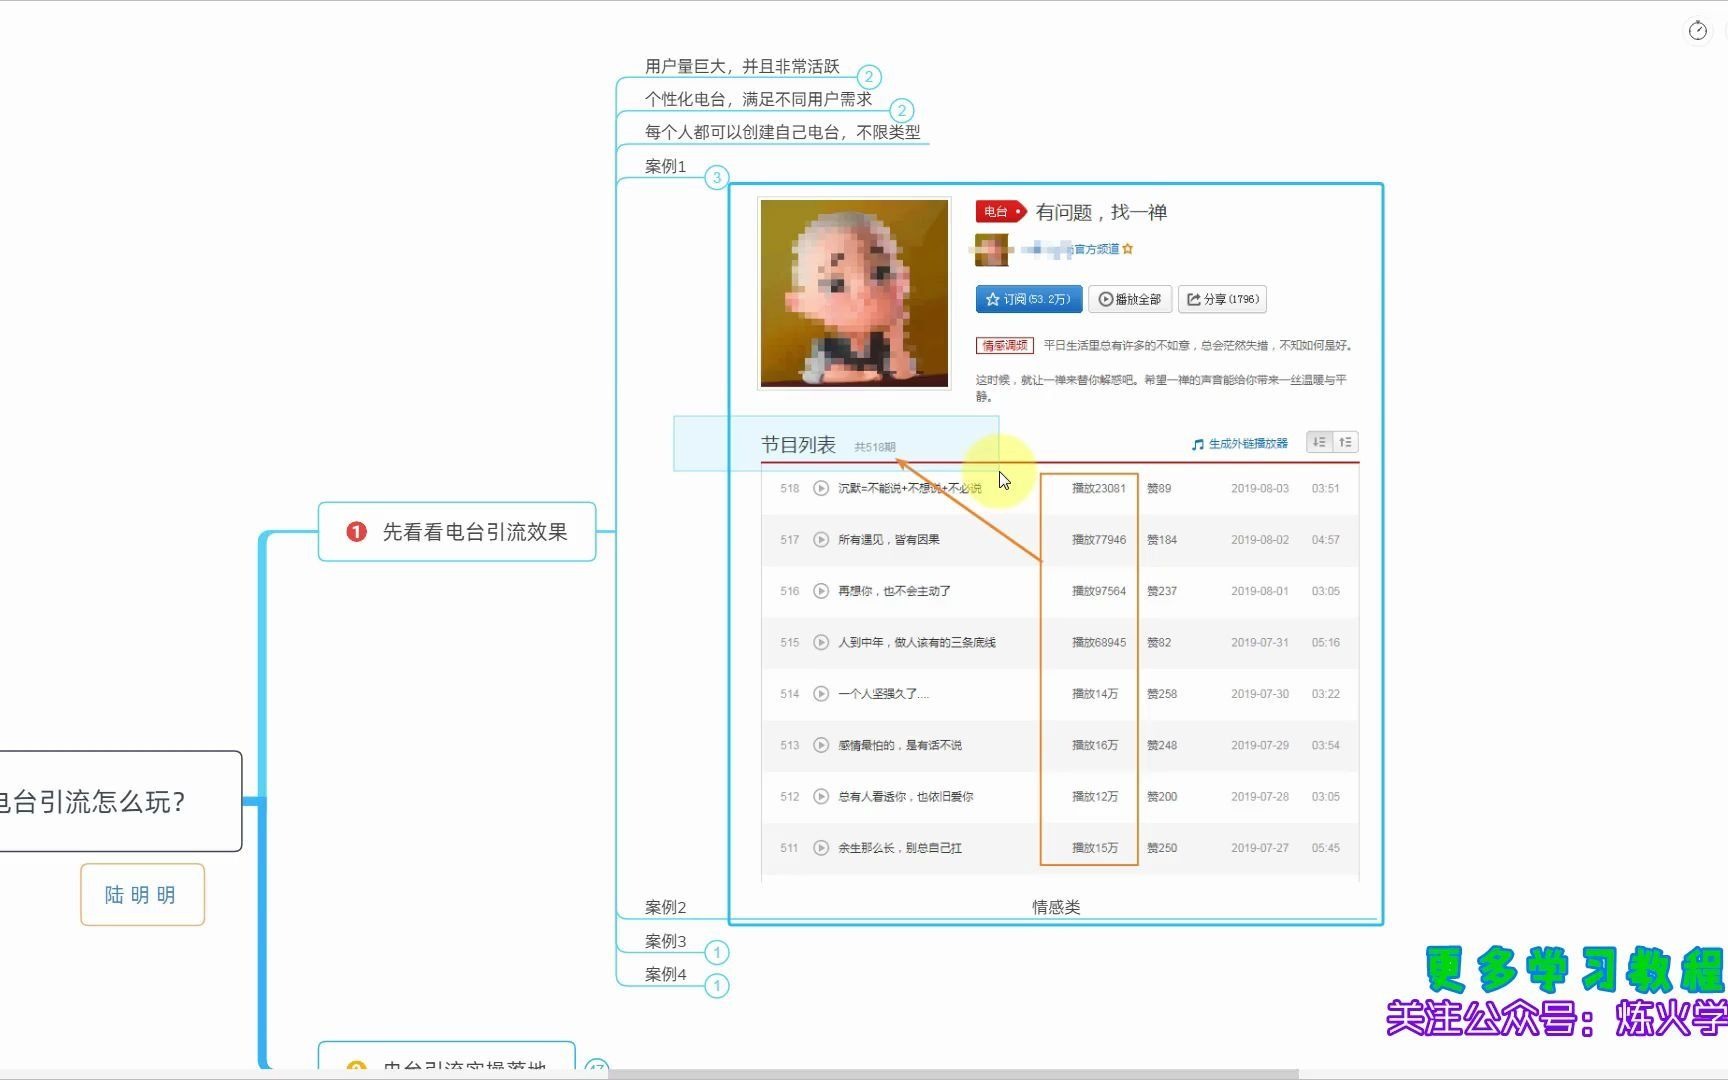
Task: Play episode 514 一个人坚强久了
Action: click(x=821, y=694)
